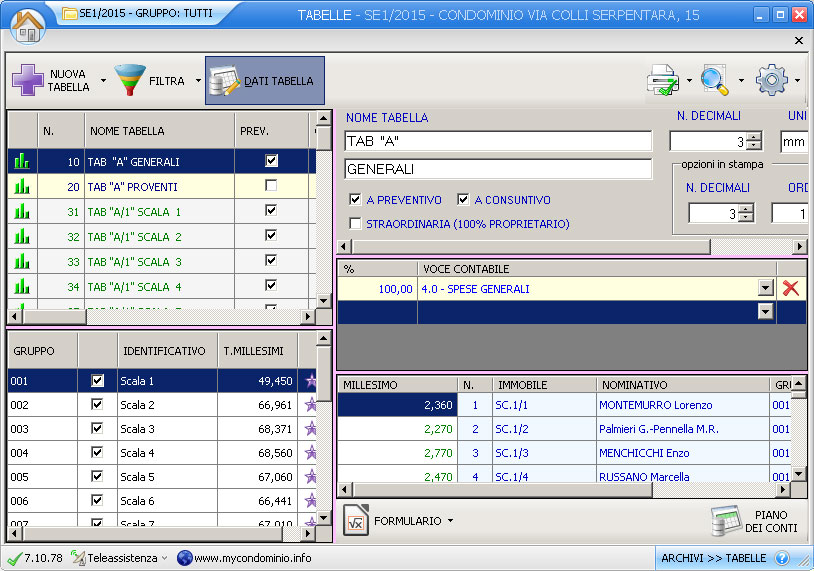Open the Formulario dropdown menu
The height and width of the screenshot is (571, 814).
pos(398,521)
